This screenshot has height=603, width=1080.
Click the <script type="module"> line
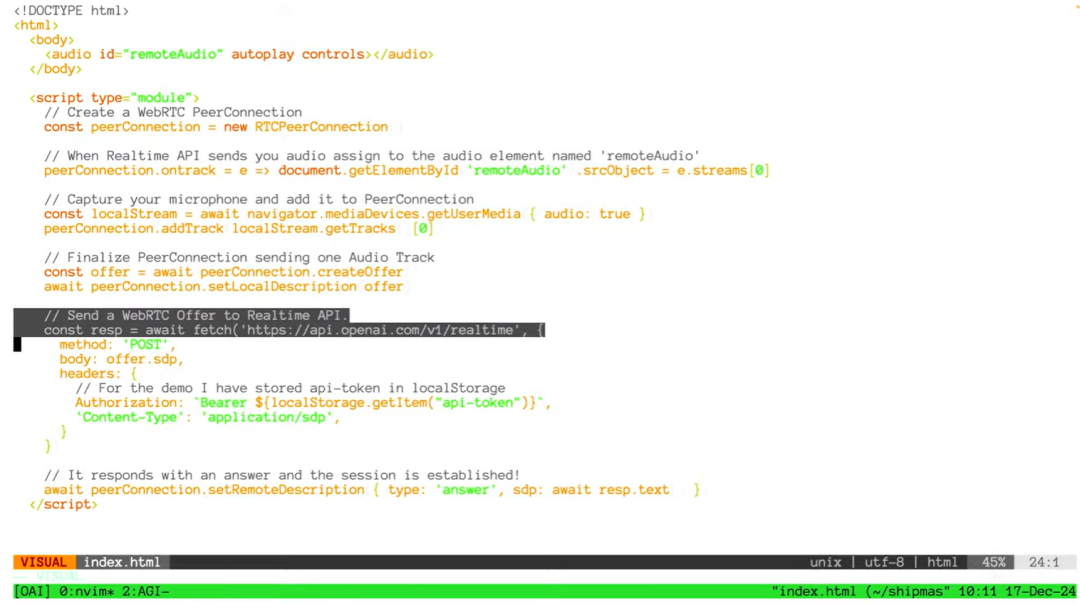tap(114, 98)
